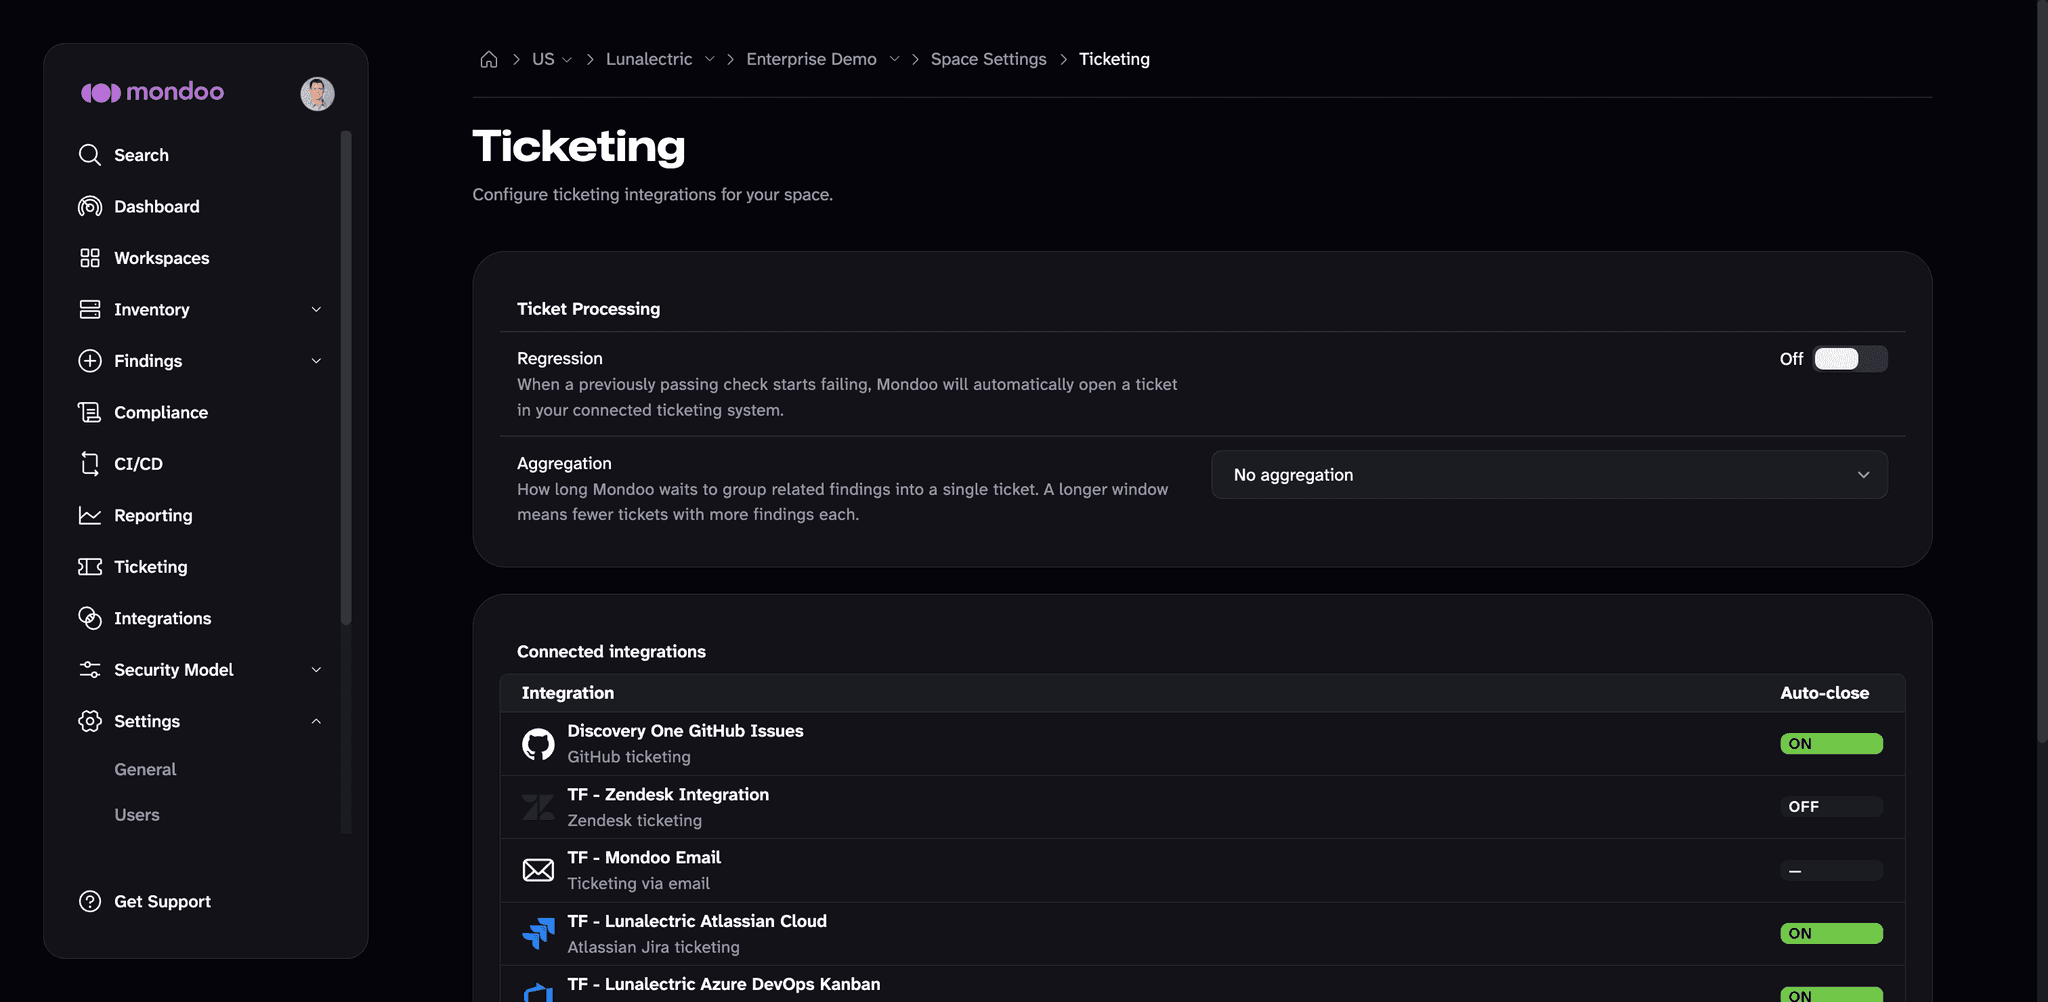The width and height of the screenshot is (2048, 1002).
Task: Click the Dashboard gauge icon
Action: click(90, 206)
